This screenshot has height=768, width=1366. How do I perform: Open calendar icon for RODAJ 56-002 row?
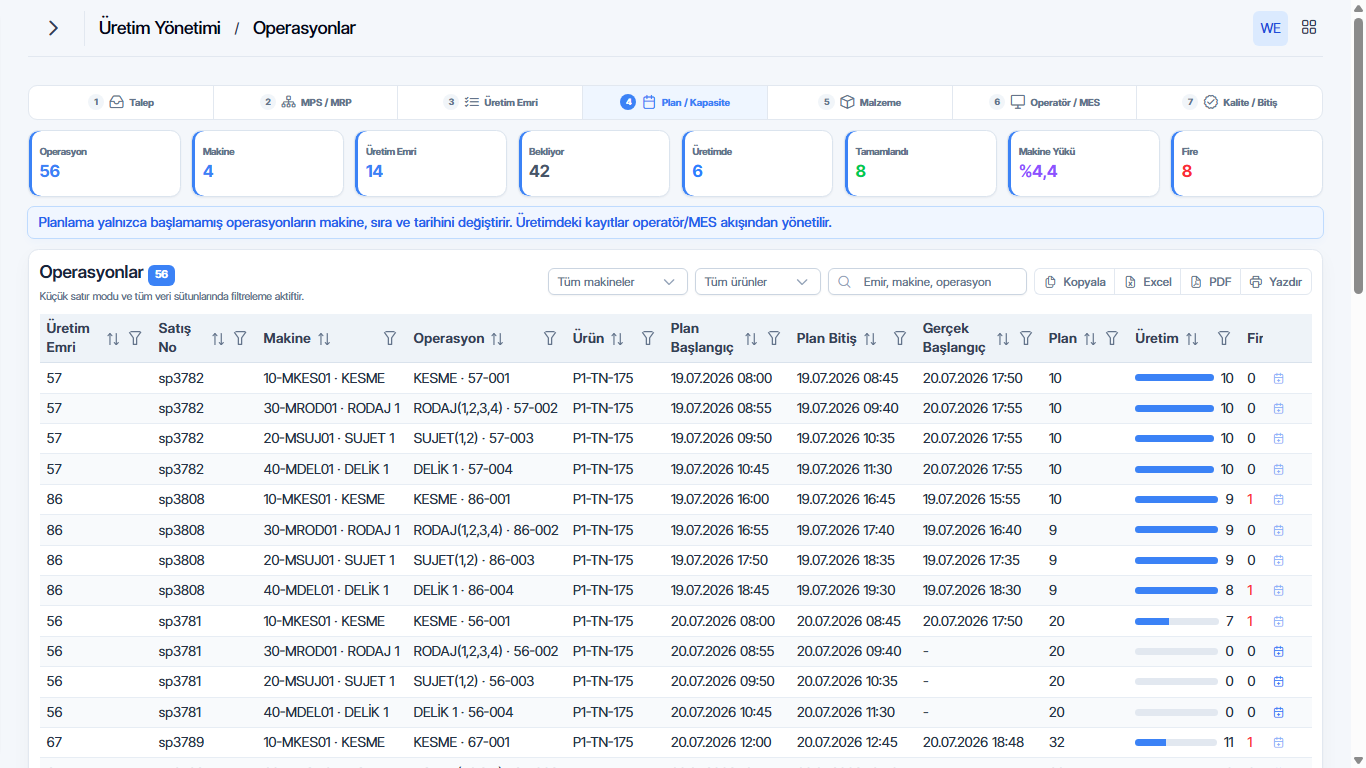(x=1278, y=651)
